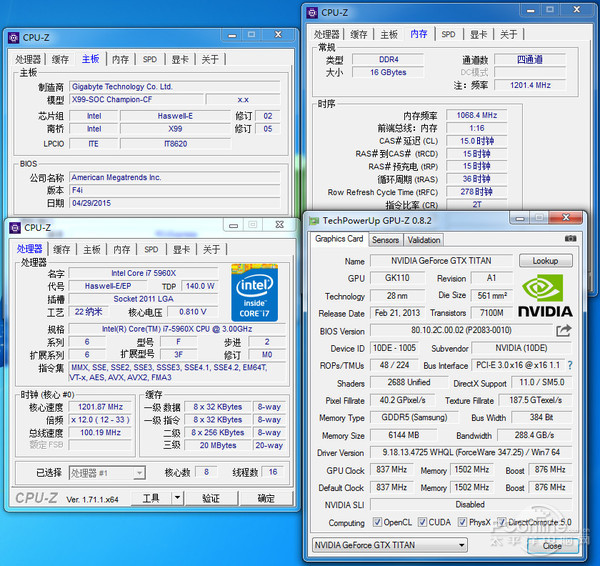Open the SPD tab in memory CPU-Z window

[448, 34]
